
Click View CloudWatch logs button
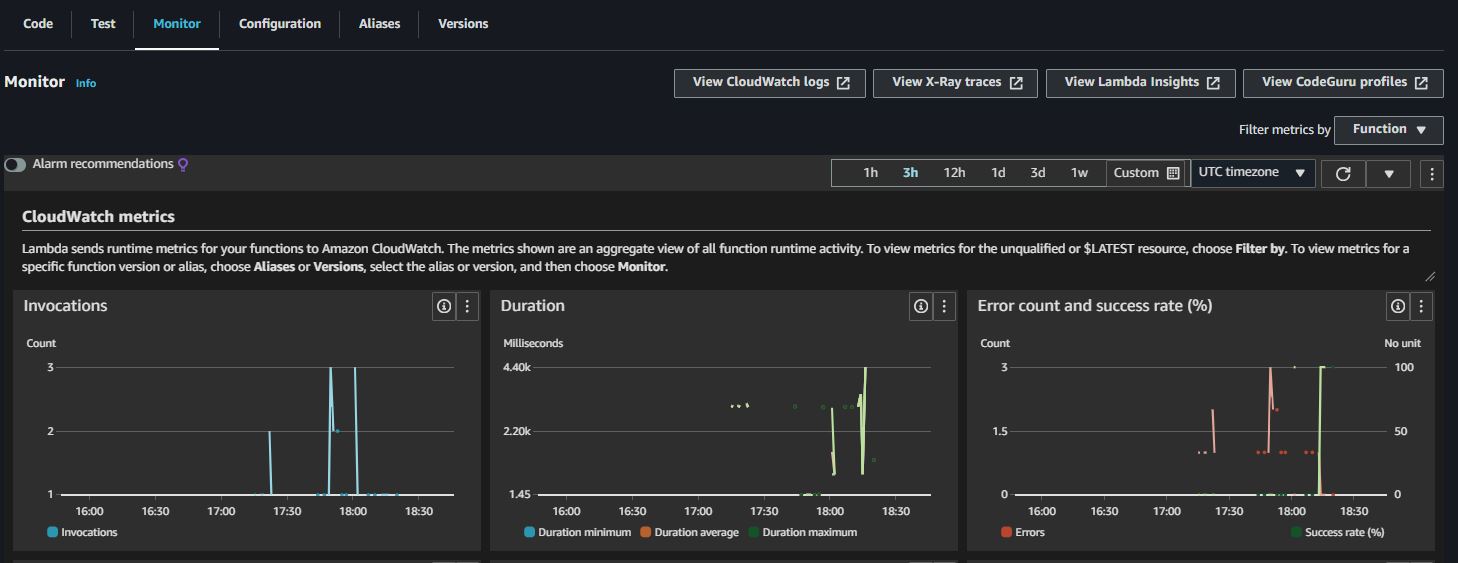770,83
